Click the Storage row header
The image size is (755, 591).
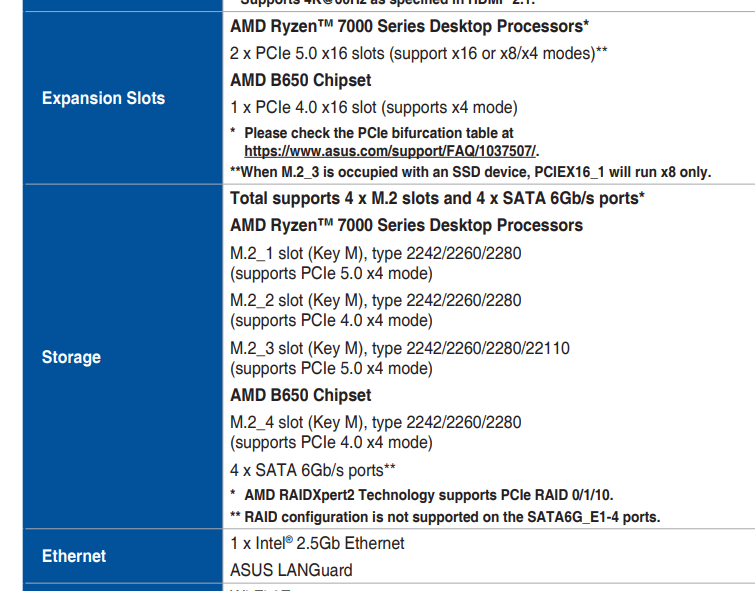71,357
